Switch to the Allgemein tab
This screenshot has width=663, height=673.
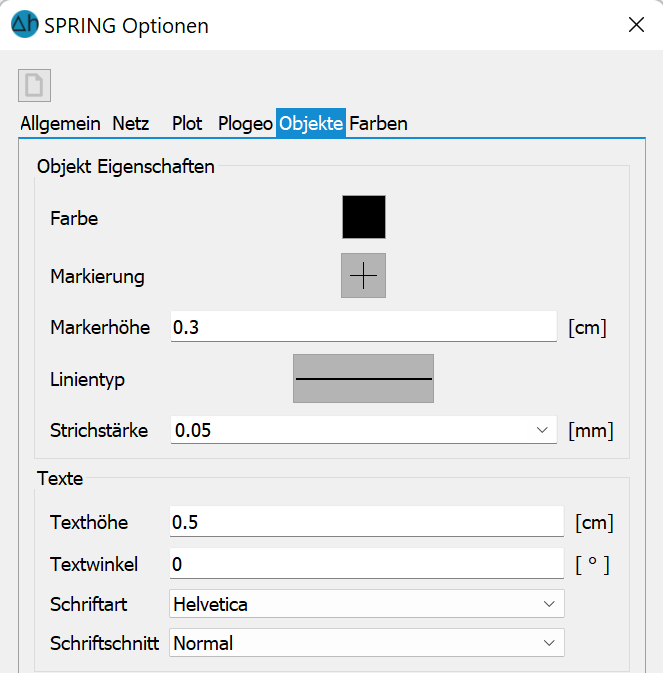point(60,124)
